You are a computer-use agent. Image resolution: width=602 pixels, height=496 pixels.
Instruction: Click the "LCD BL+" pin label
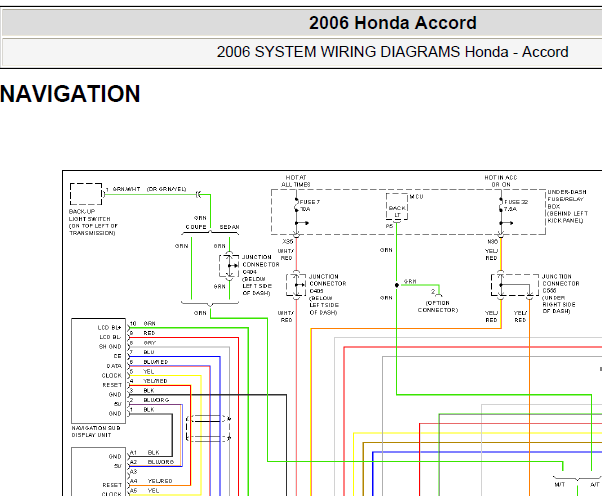tap(109, 327)
